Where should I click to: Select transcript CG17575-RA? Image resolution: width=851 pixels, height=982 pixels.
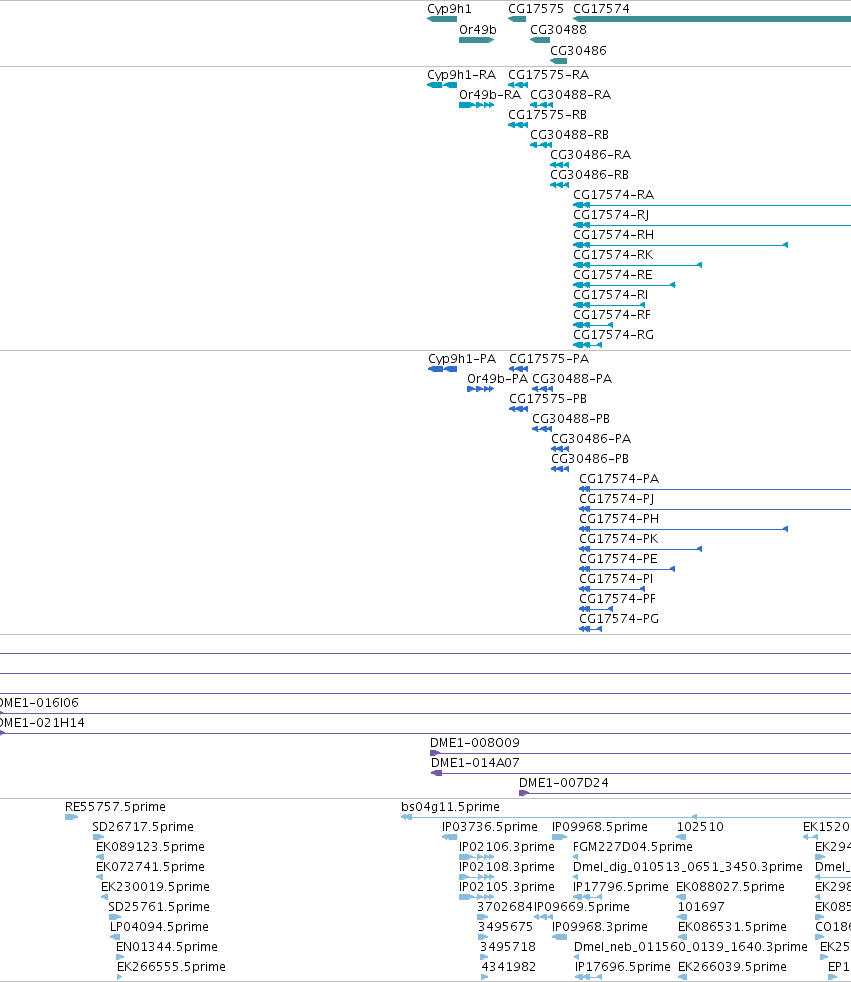tap(549, 75)
